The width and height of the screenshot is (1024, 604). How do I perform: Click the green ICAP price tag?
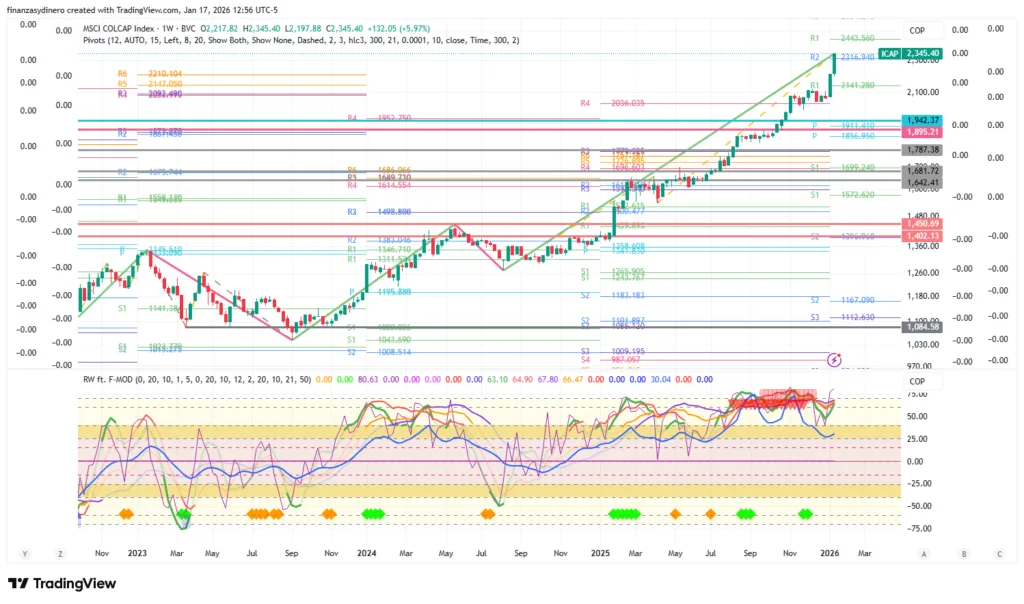click(x=888, y=52)
